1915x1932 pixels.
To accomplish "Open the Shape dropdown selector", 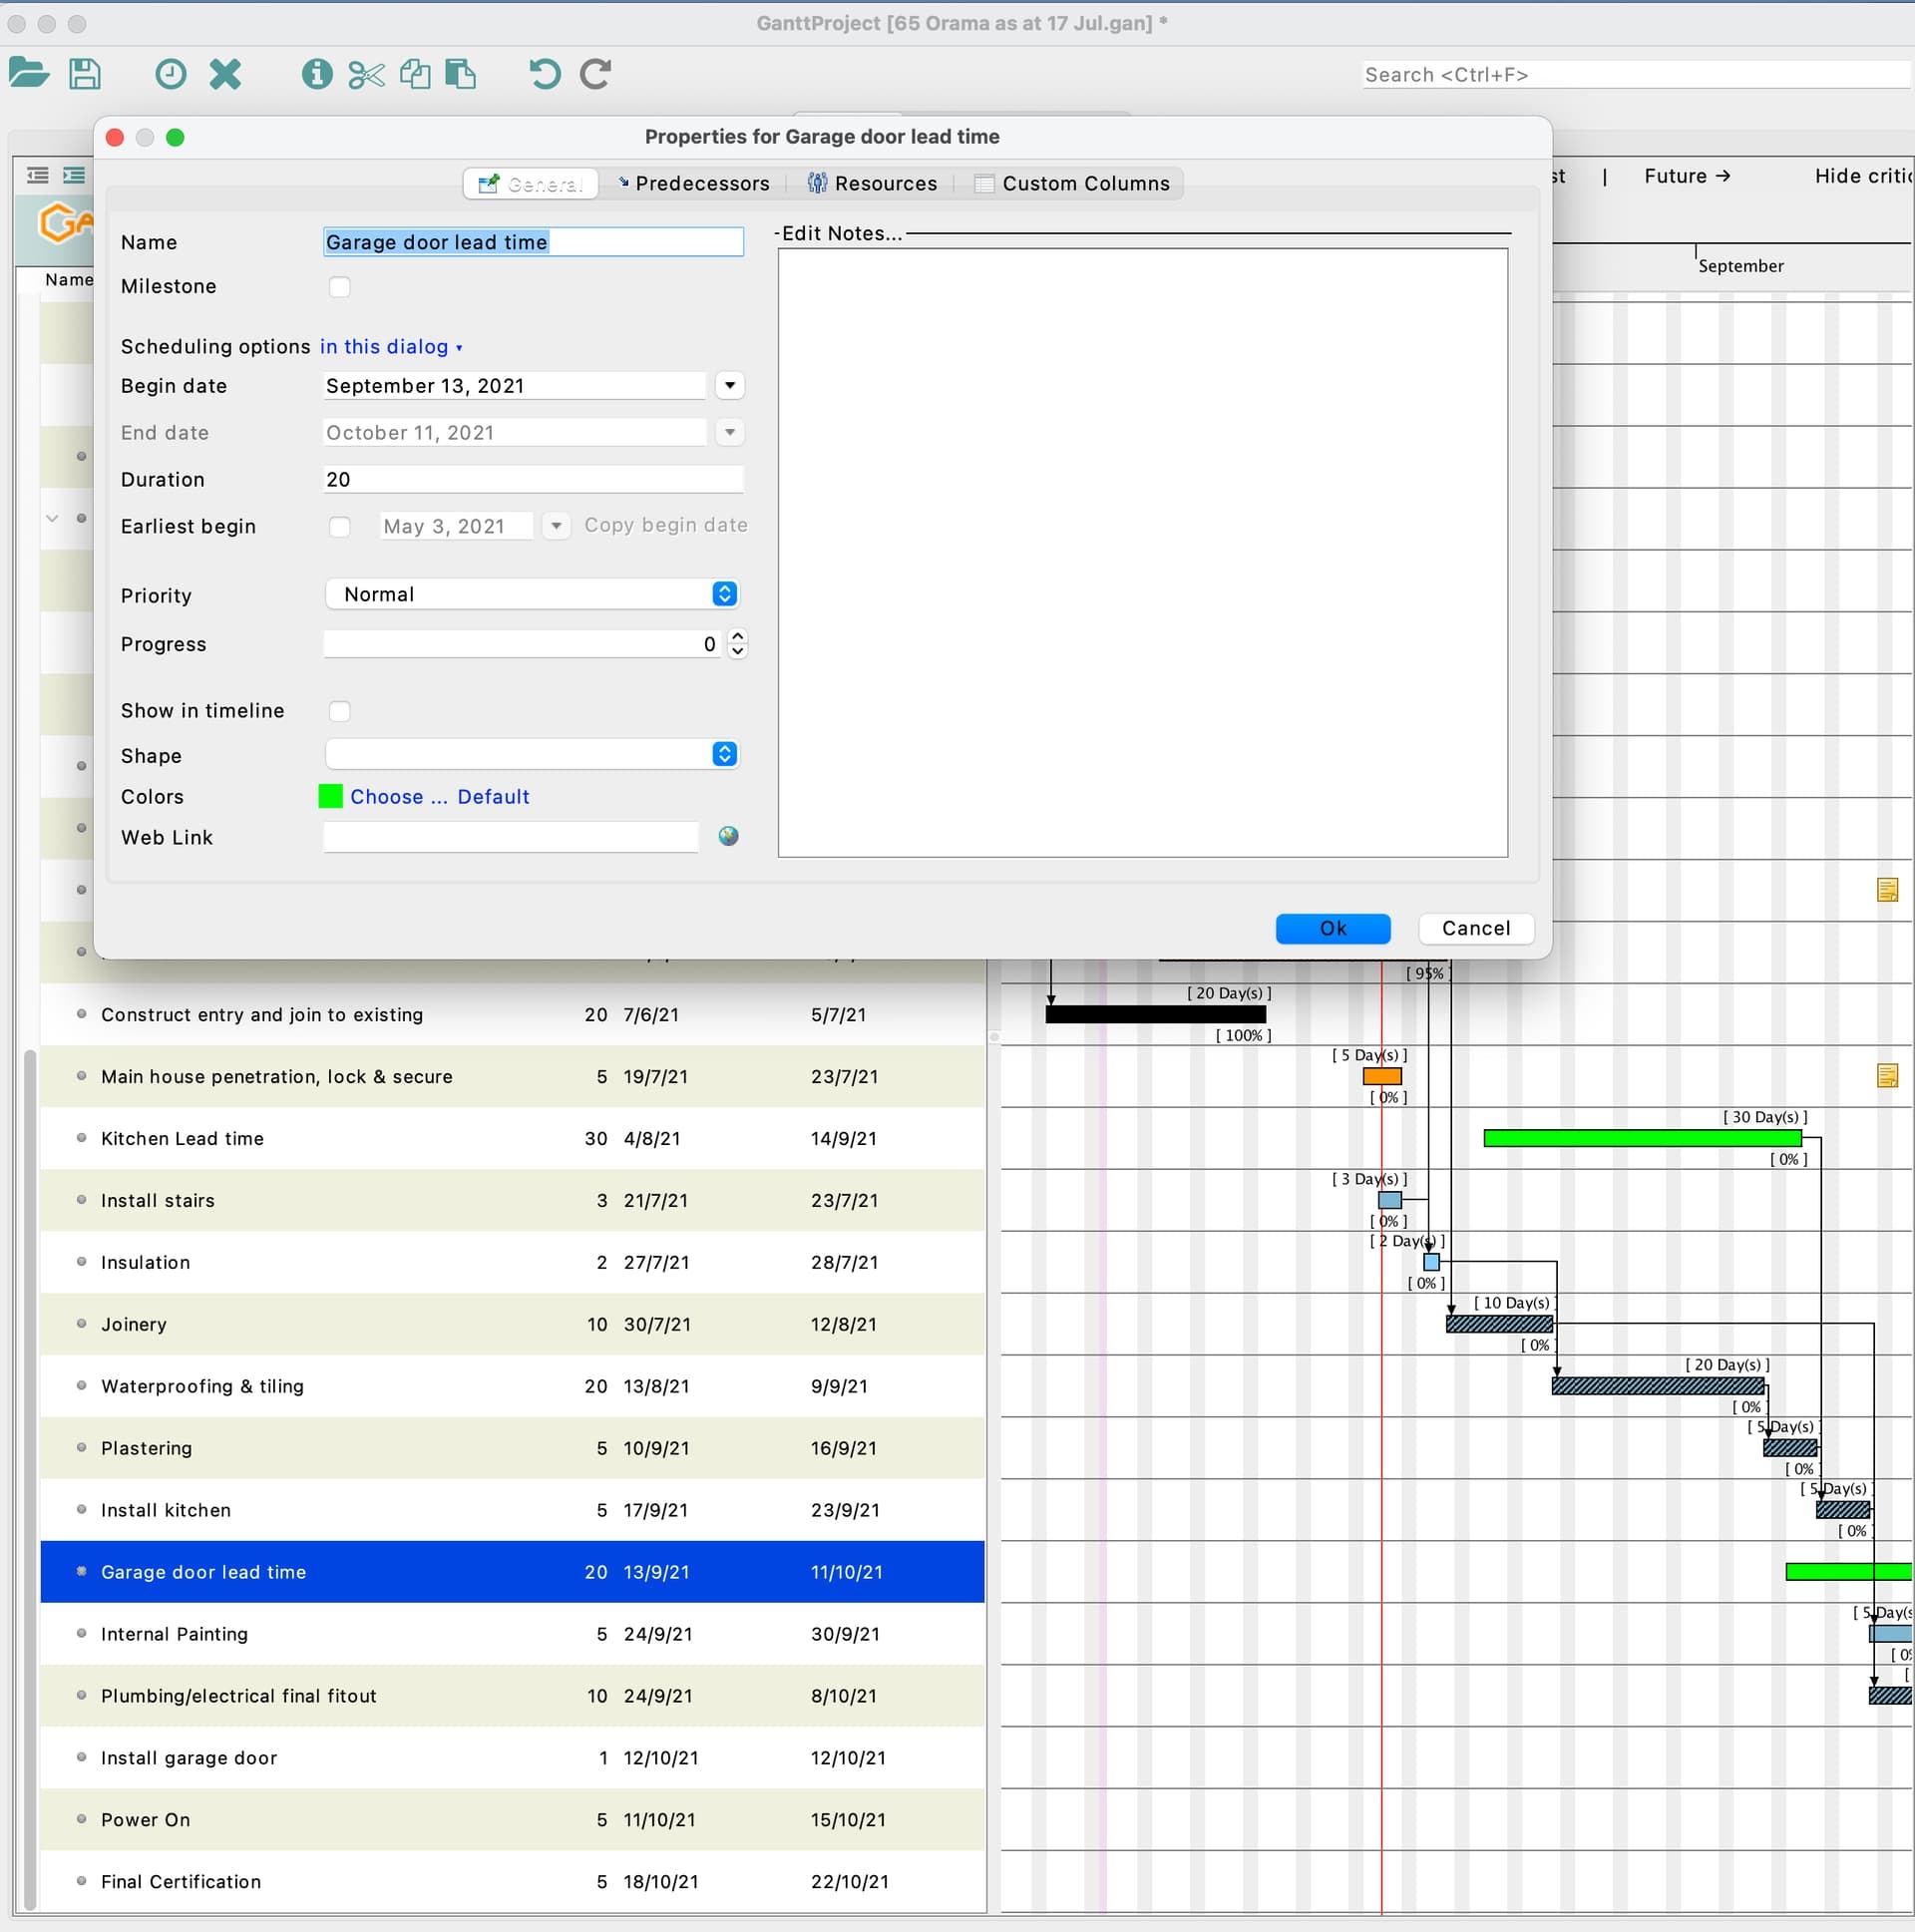I will tap(723, 754).
